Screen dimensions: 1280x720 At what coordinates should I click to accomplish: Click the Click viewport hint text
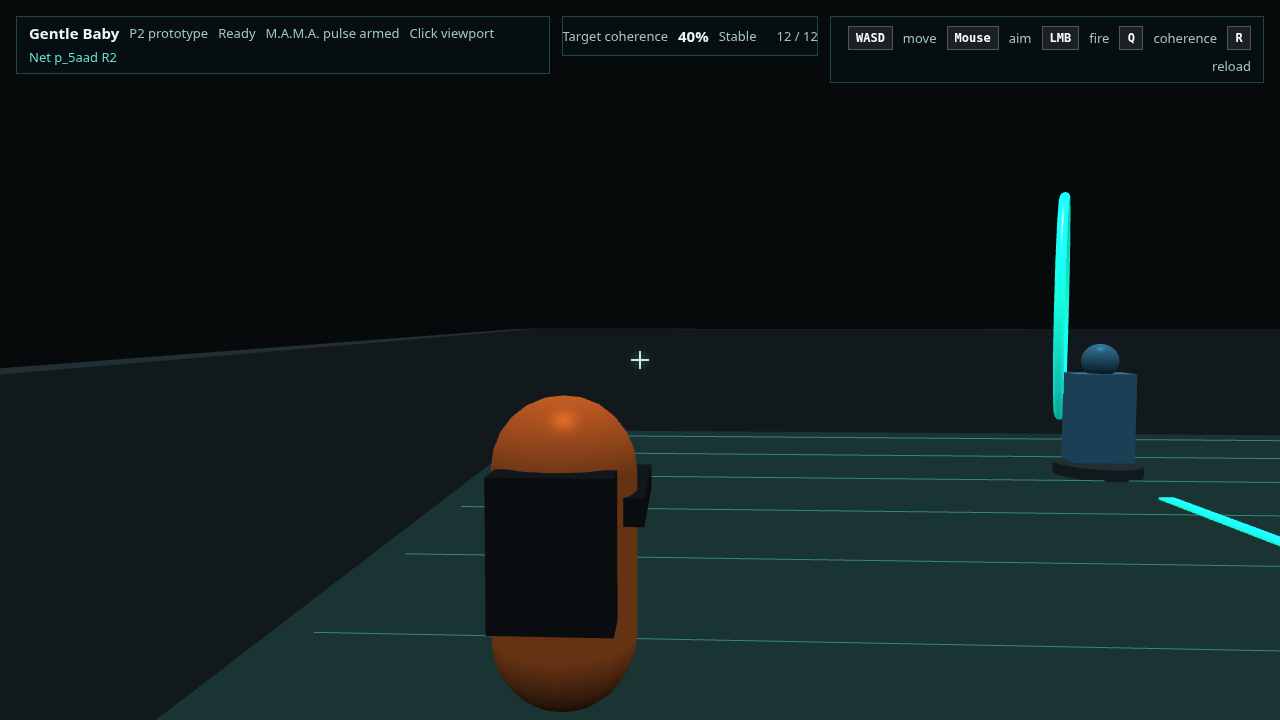[x=452, y=34]
